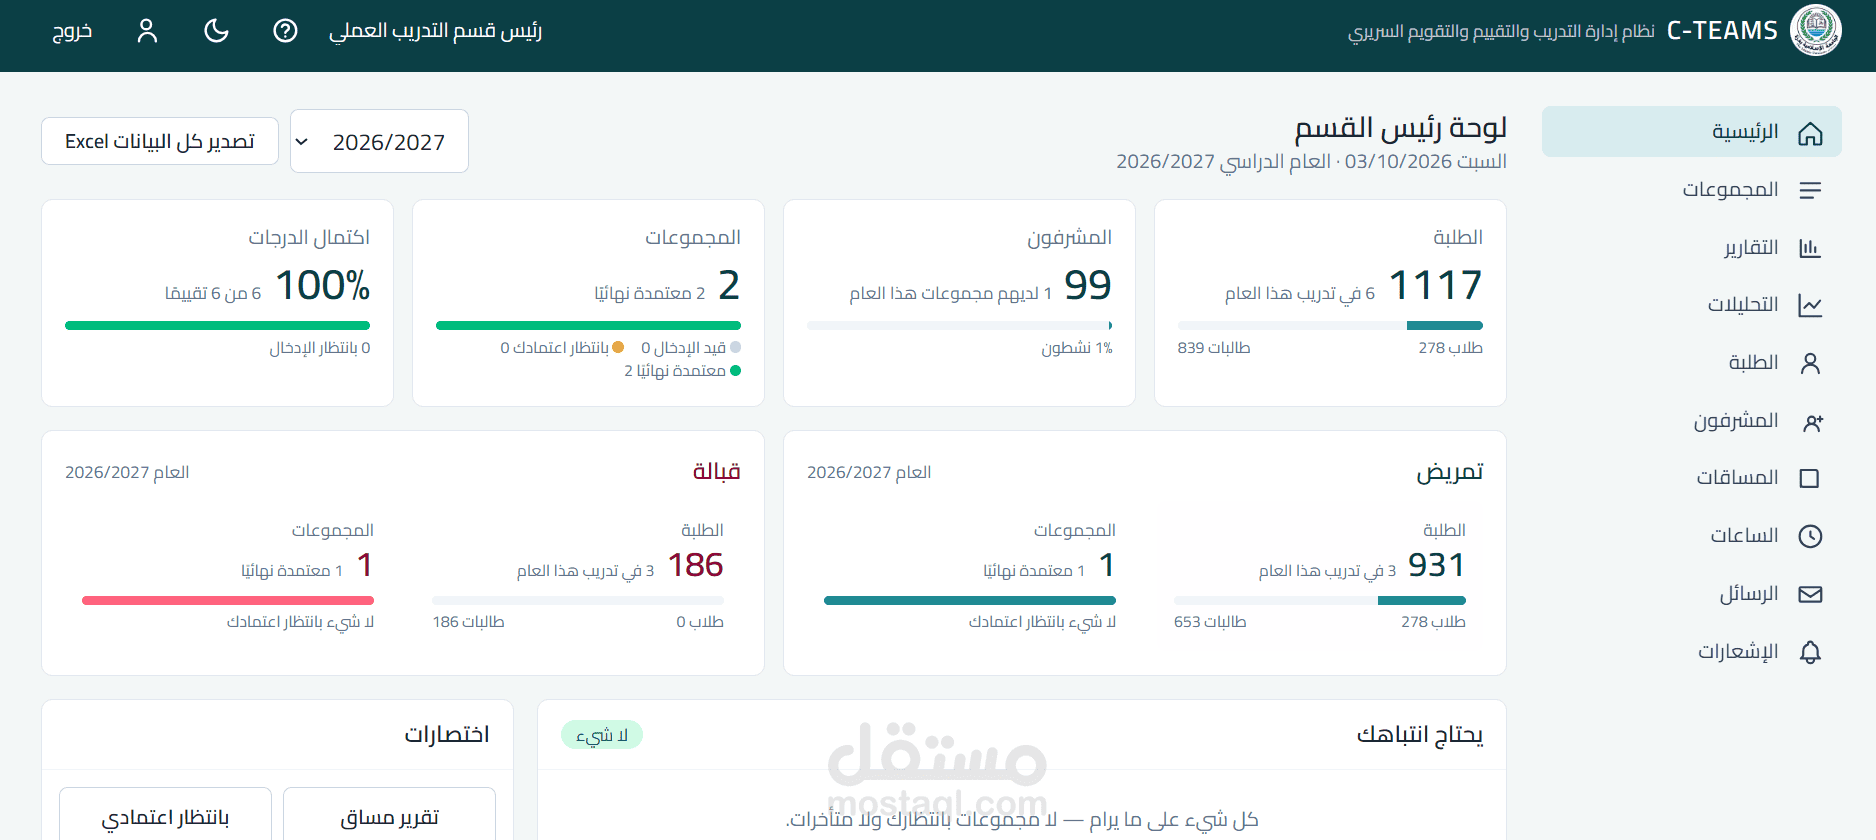Image resolution: width=1876 pixels, height=840 pixels.
Task: Click the bell icon beside الإشعارات
Action: 1810,652
